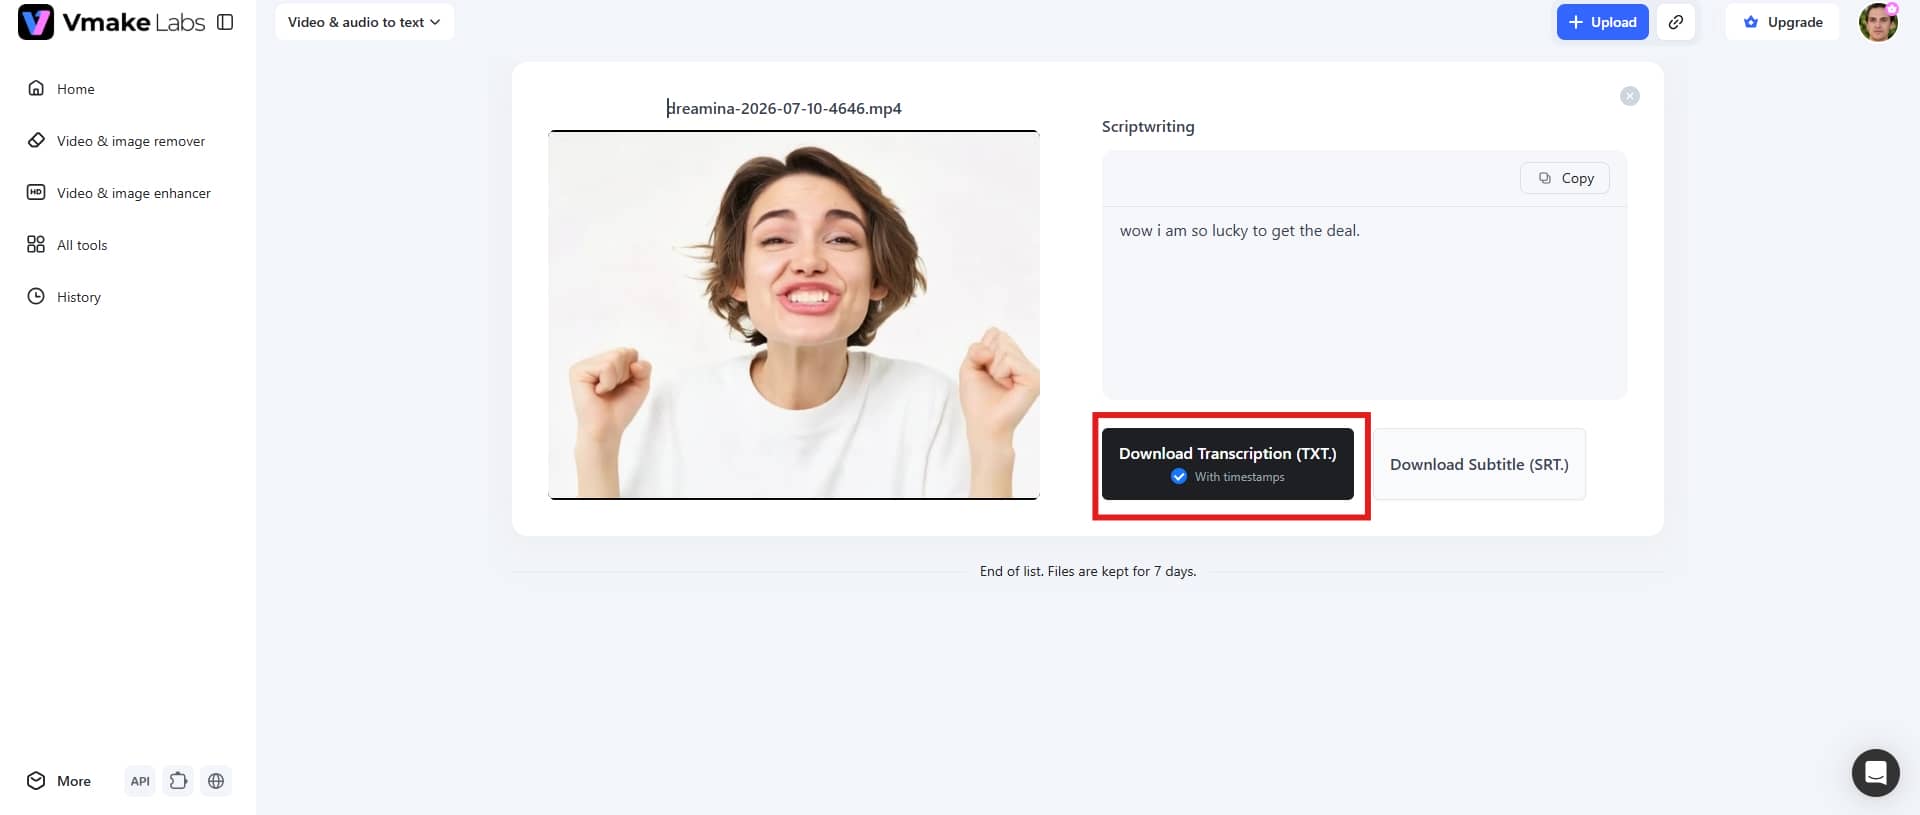This screenshot has height=815, width=1920.
Task: Copy the transcribed script text
Action: (1565, 178)
